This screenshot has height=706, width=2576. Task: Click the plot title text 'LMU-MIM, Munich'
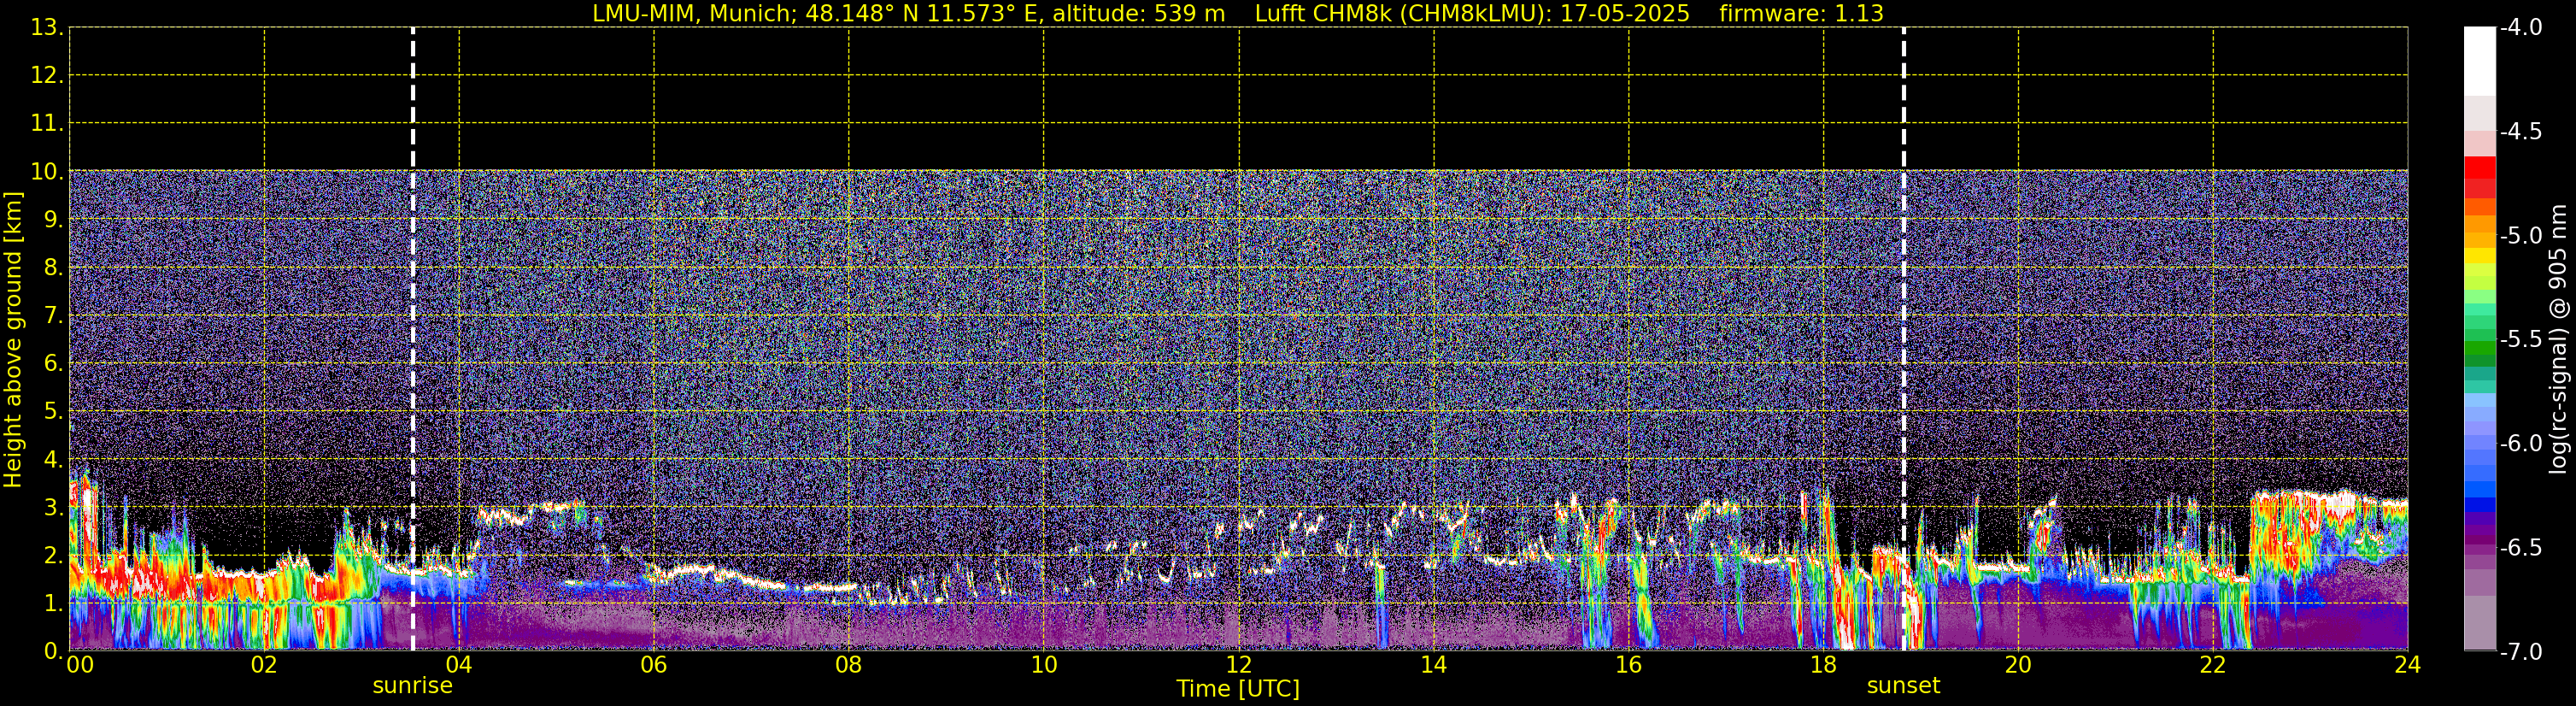coord(690,14)
